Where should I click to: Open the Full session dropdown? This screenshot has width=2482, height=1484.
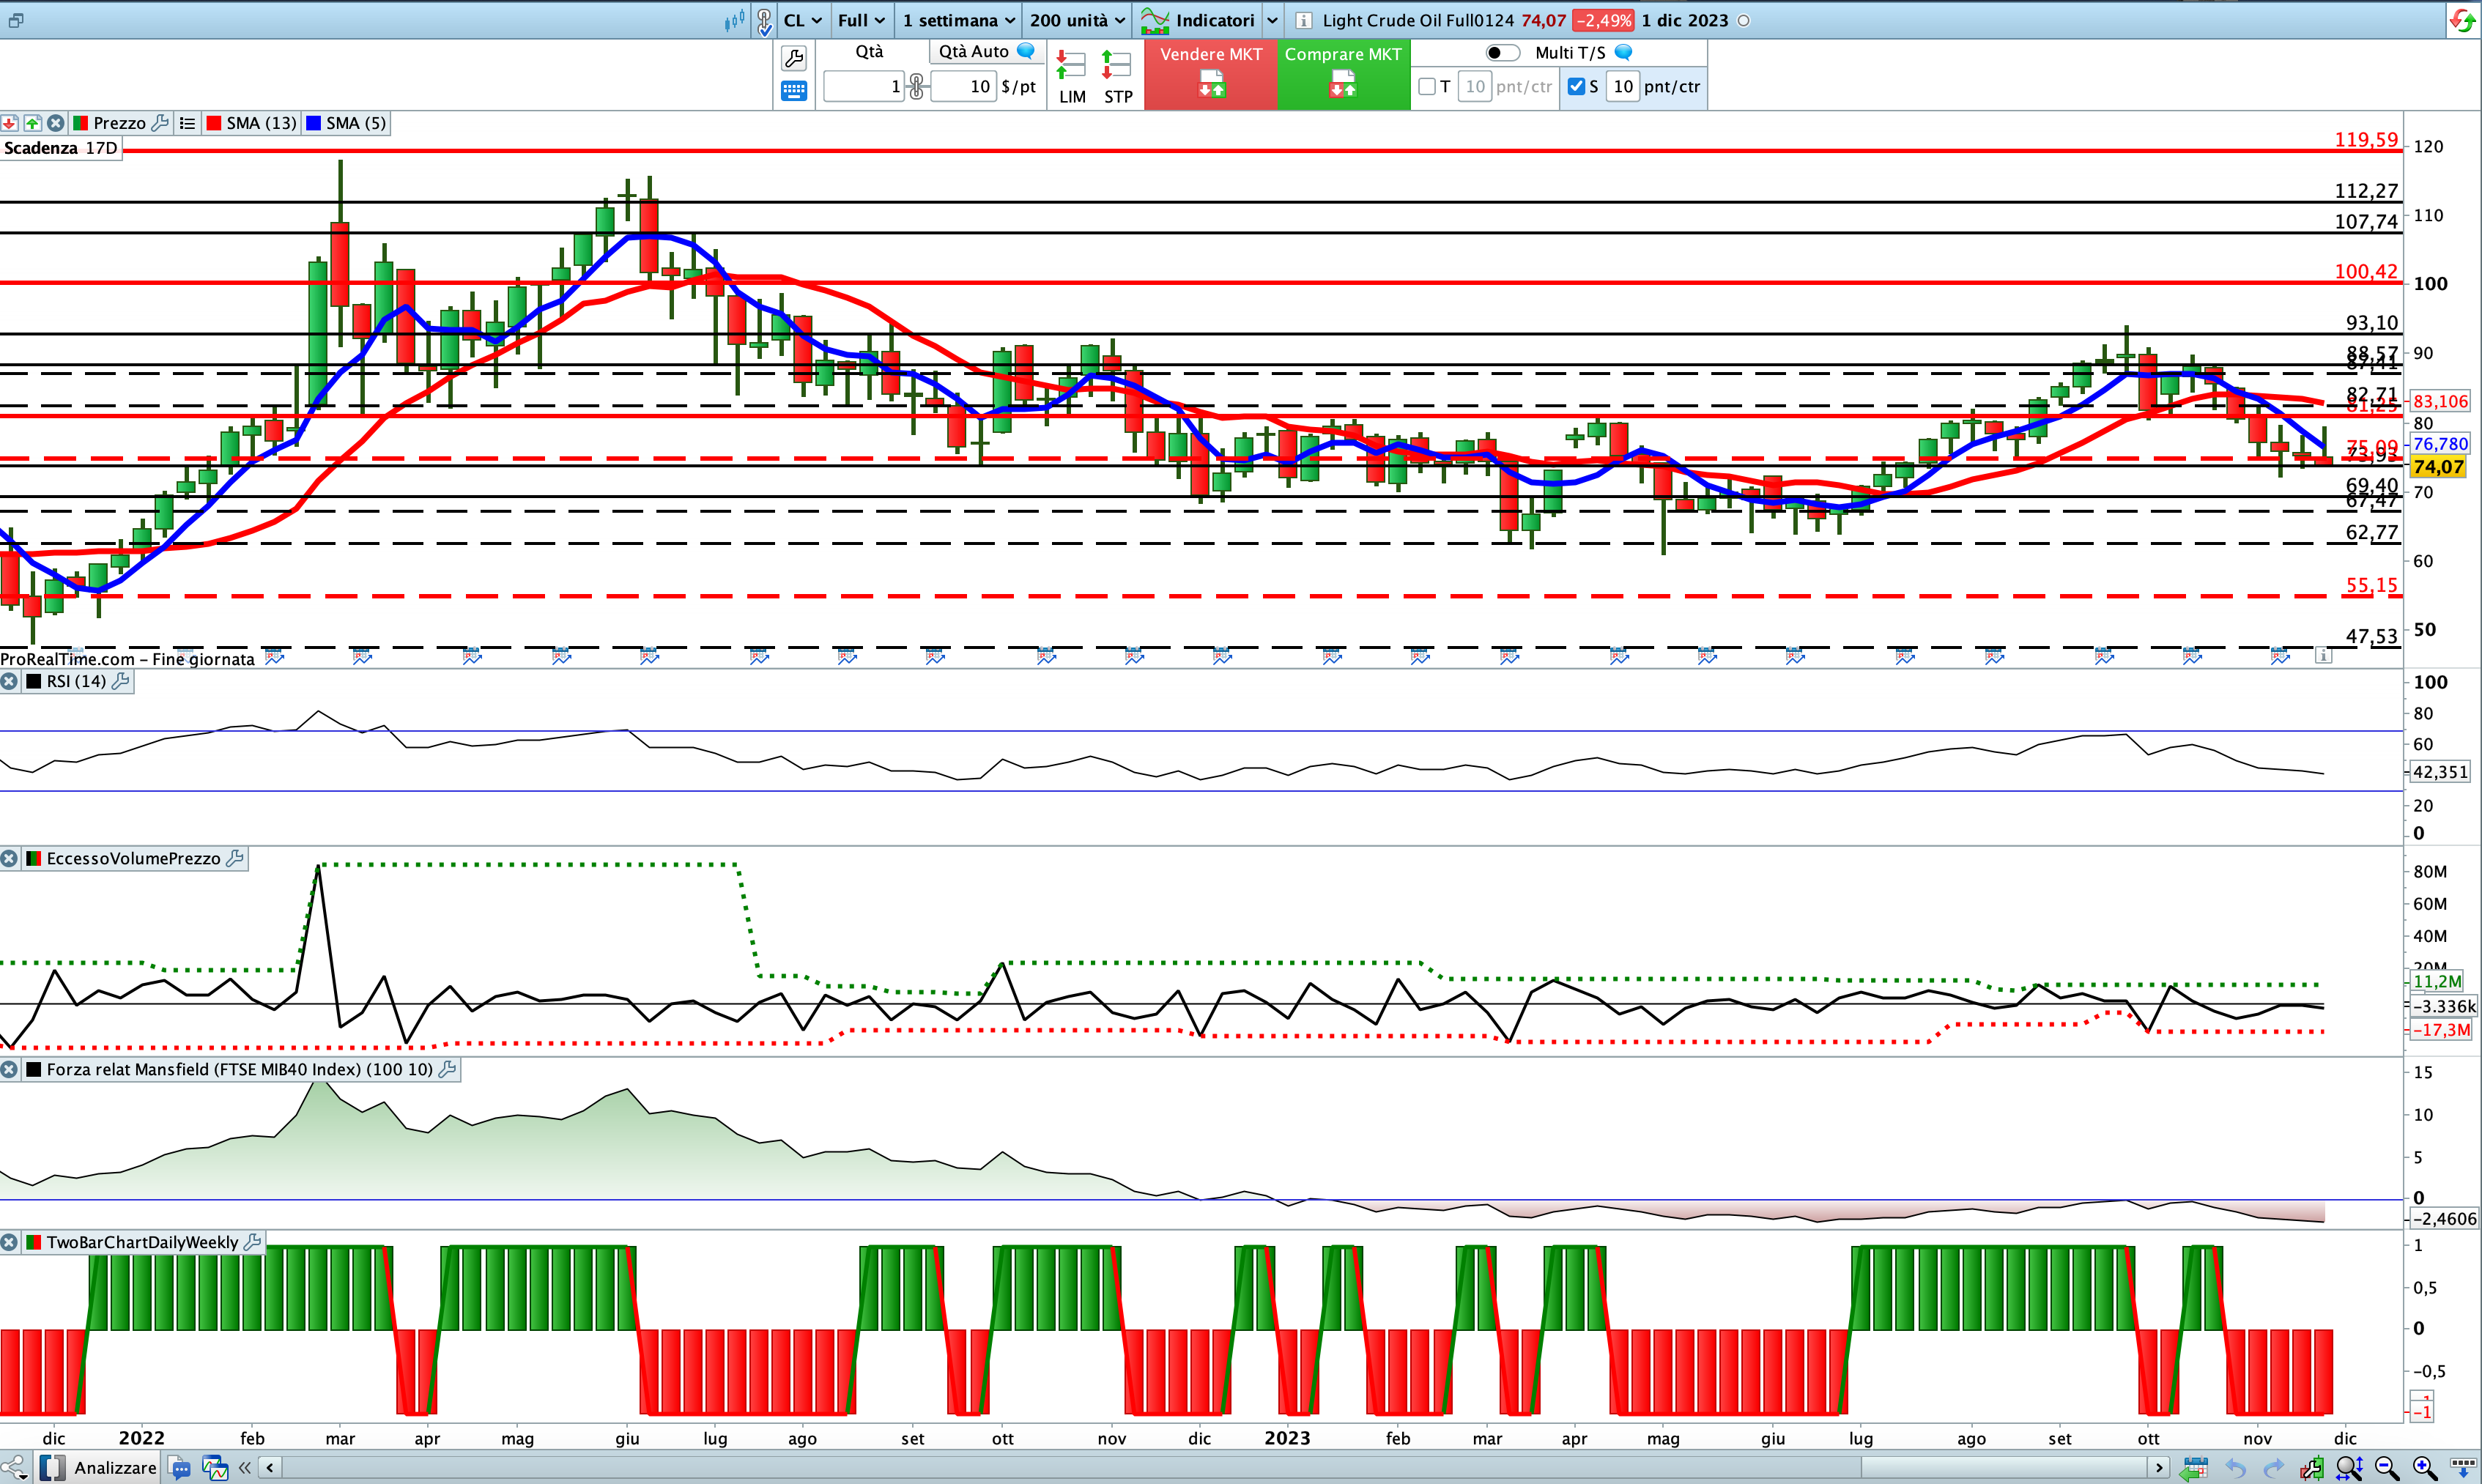[861, 20]
